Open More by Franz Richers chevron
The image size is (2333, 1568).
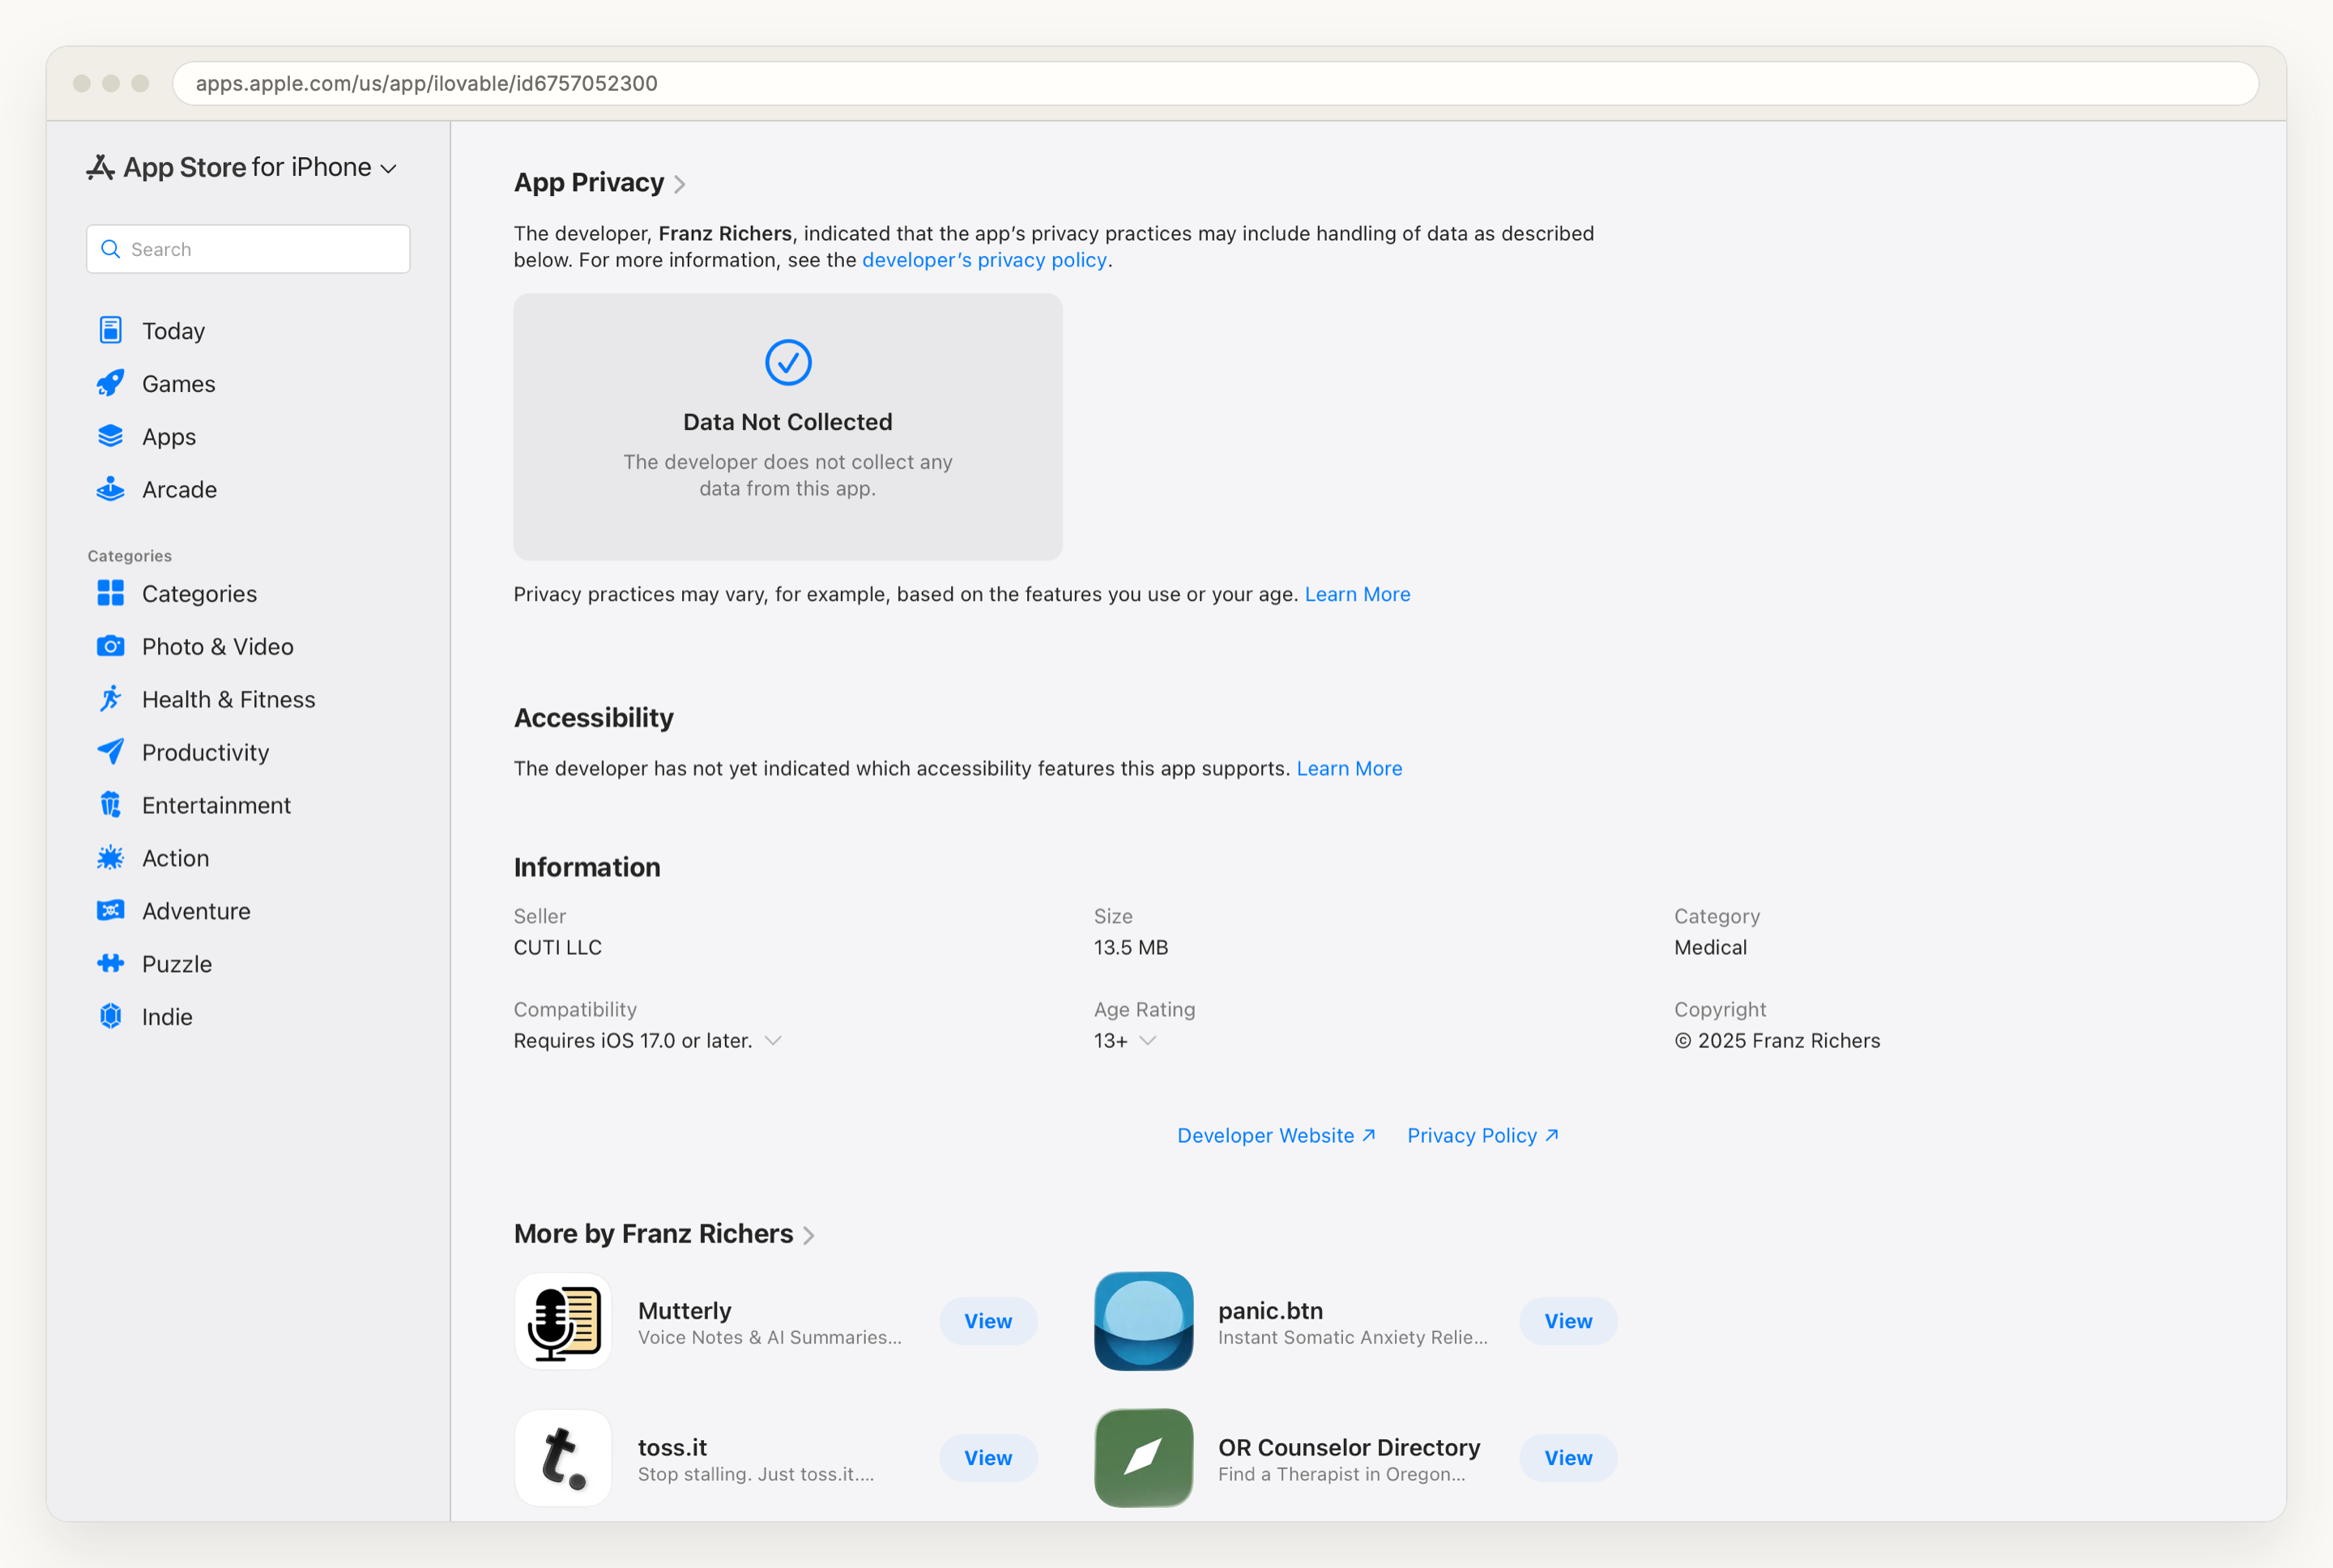(x=809, y=1235)
